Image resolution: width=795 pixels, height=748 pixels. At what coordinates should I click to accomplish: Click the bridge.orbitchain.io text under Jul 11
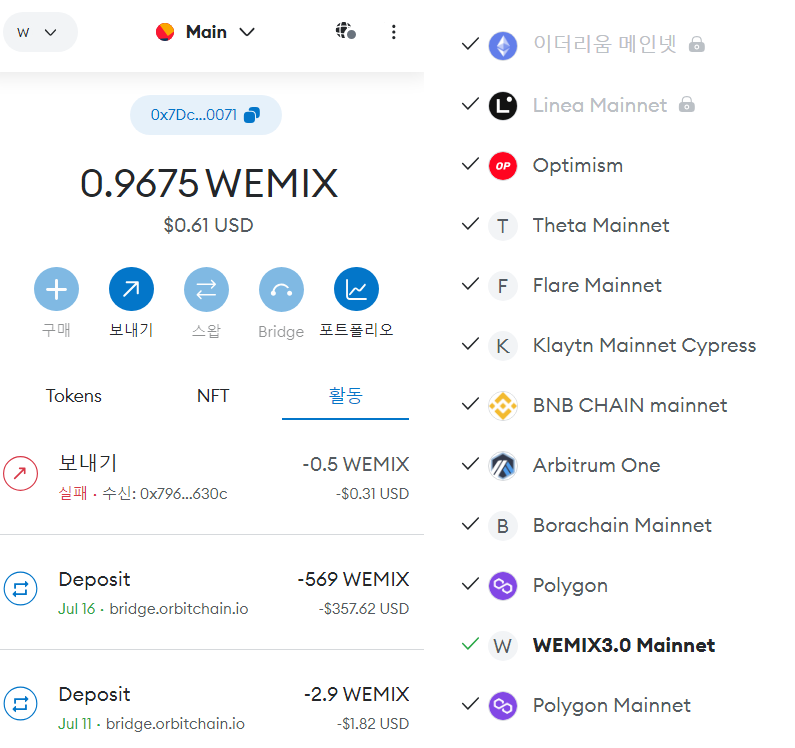175,724
